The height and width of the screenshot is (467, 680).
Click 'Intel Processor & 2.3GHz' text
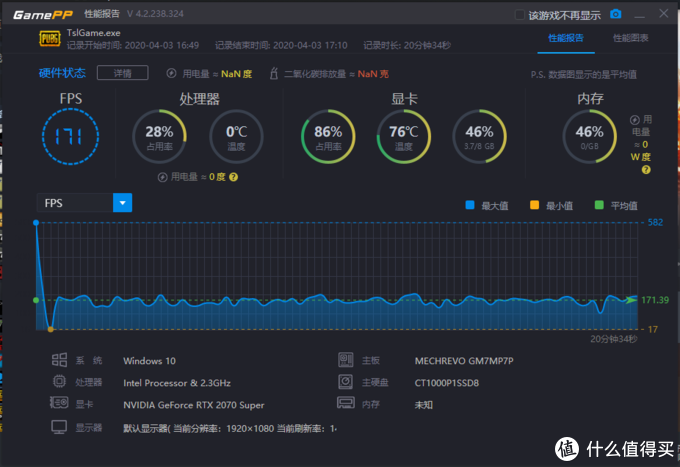tap(177, 383)
